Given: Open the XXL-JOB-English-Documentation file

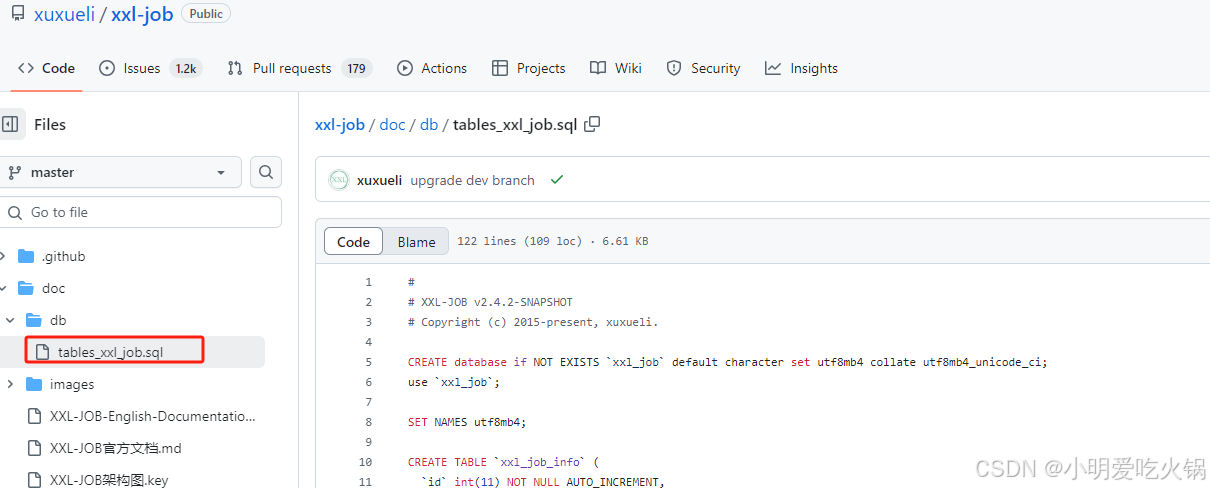Looking at the screenshot, I should click(x=153, y=416).
